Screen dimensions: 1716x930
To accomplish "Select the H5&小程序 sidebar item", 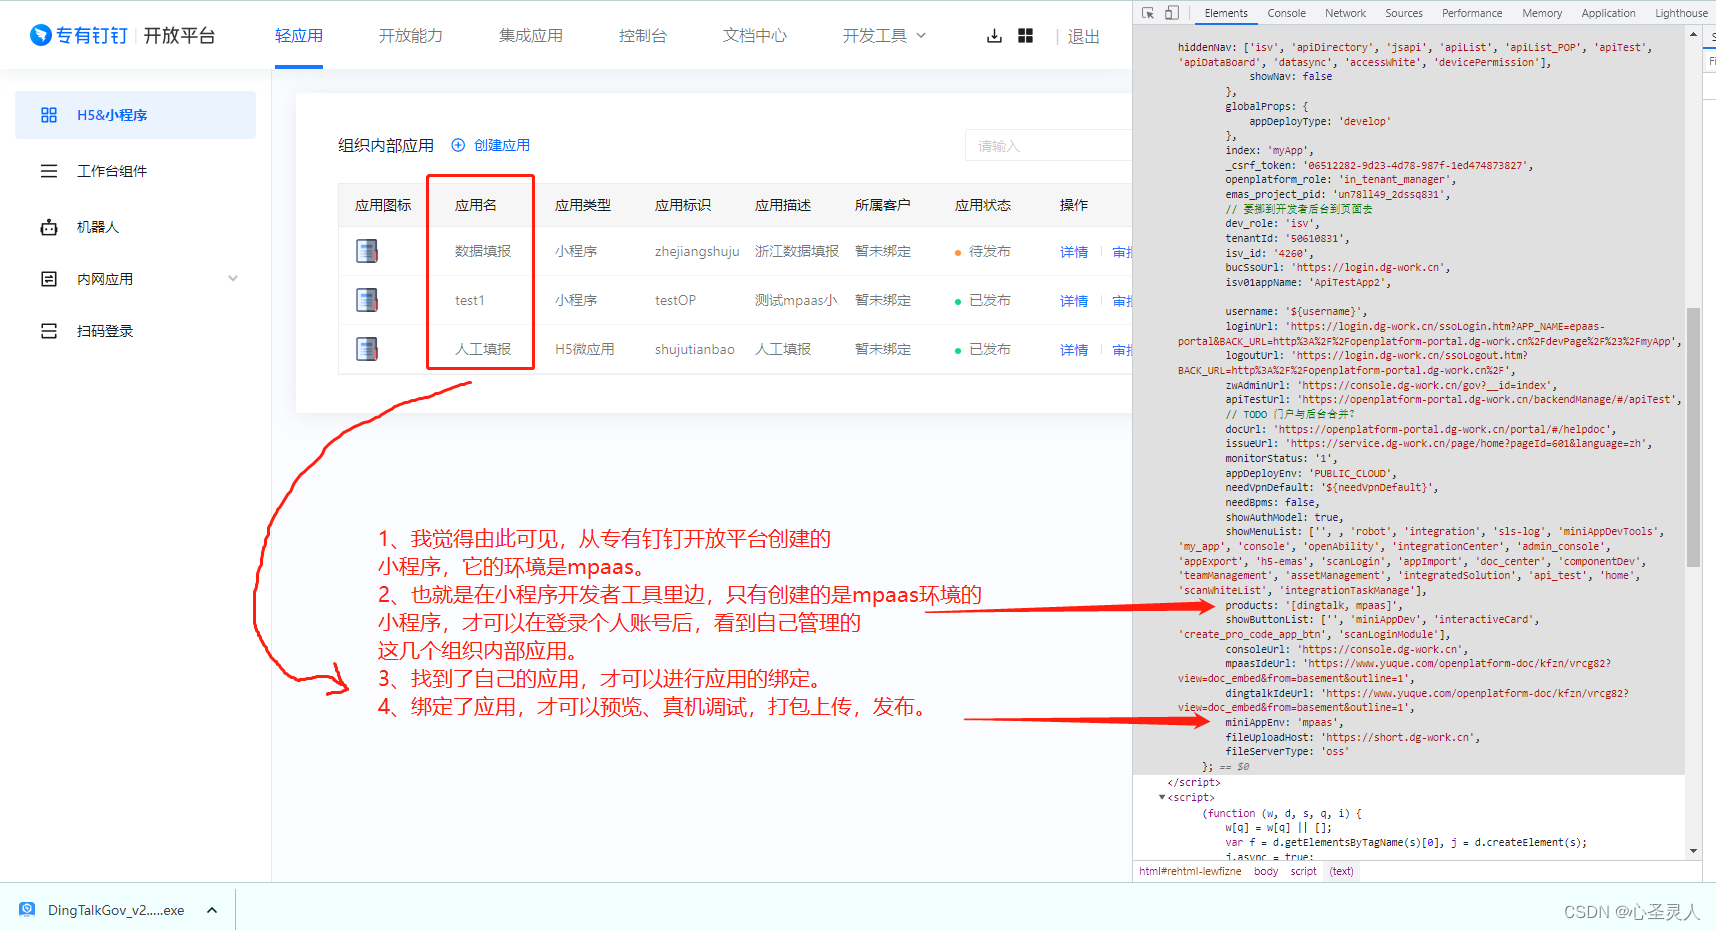I will pos(135,115).
